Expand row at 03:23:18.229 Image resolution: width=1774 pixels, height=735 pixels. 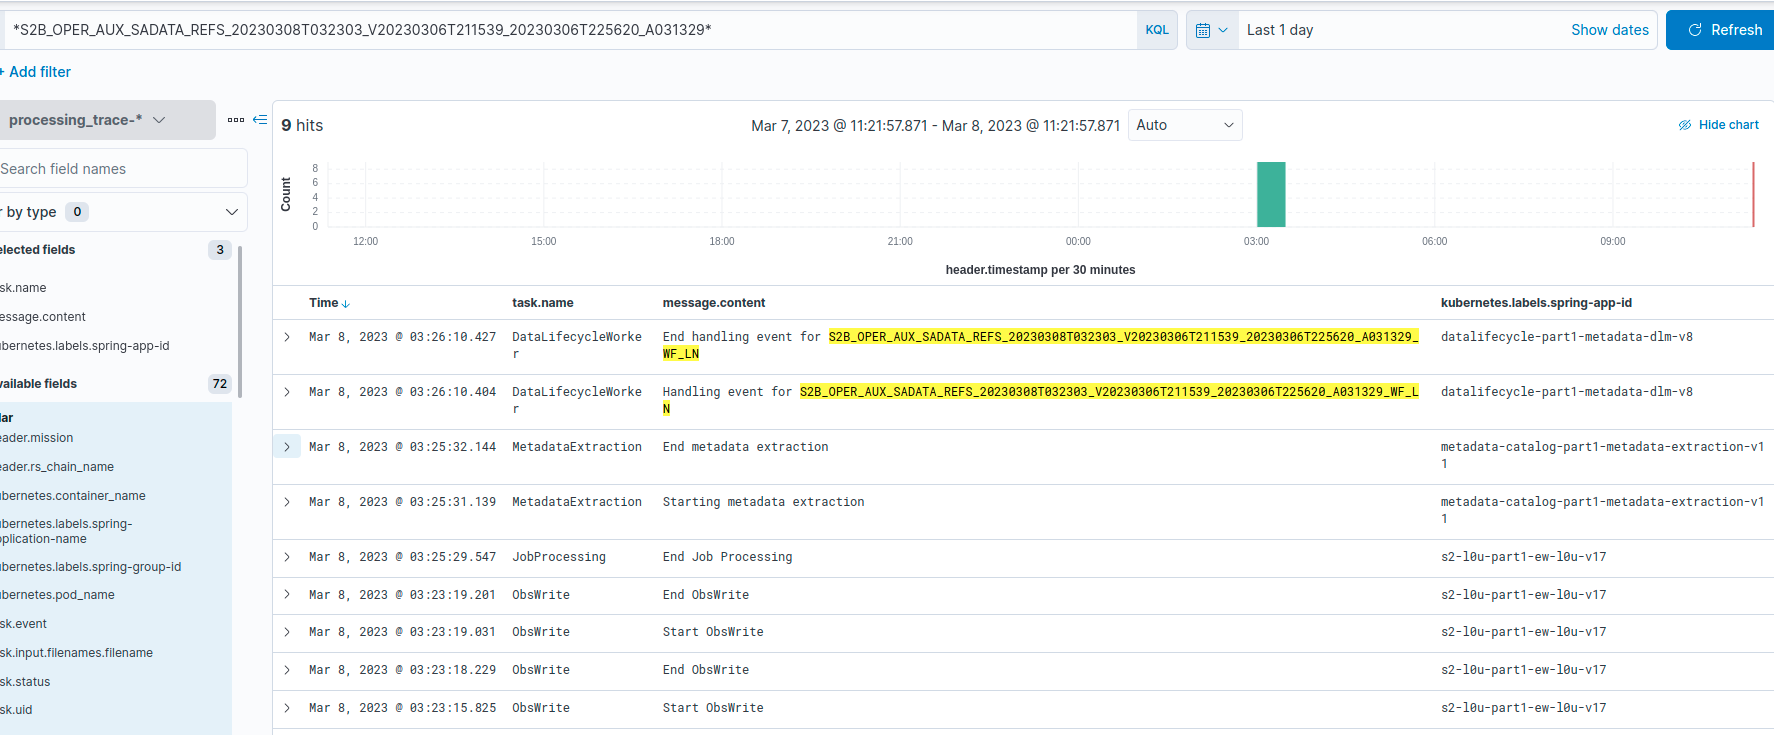(x=287, y=670)
